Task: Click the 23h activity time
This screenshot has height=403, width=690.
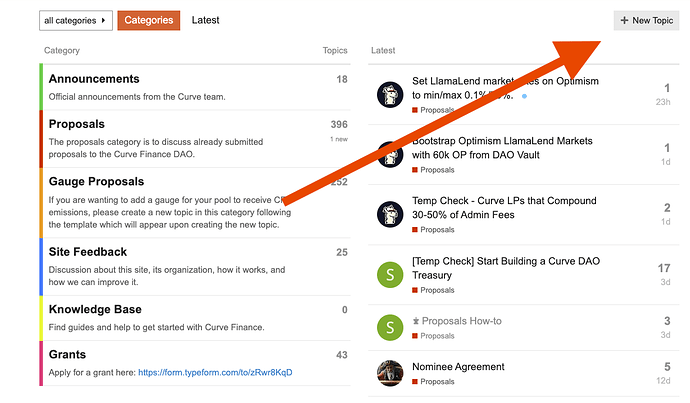Action: click(x=663, y=102)
